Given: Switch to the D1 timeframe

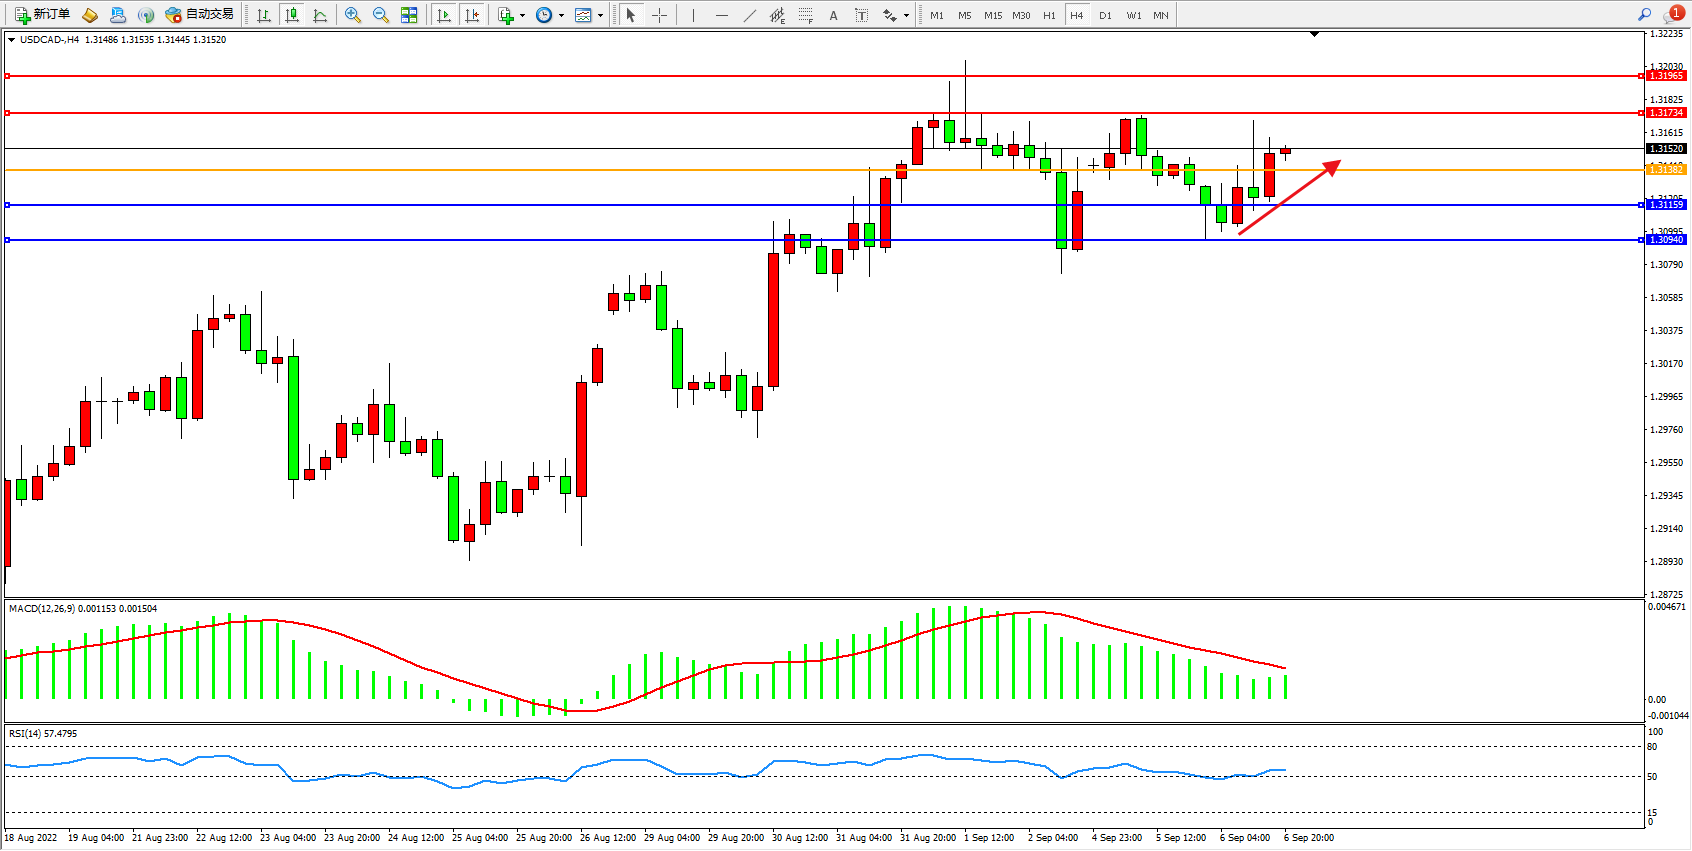Looking at the screenshot, I should click(1105, 15).
